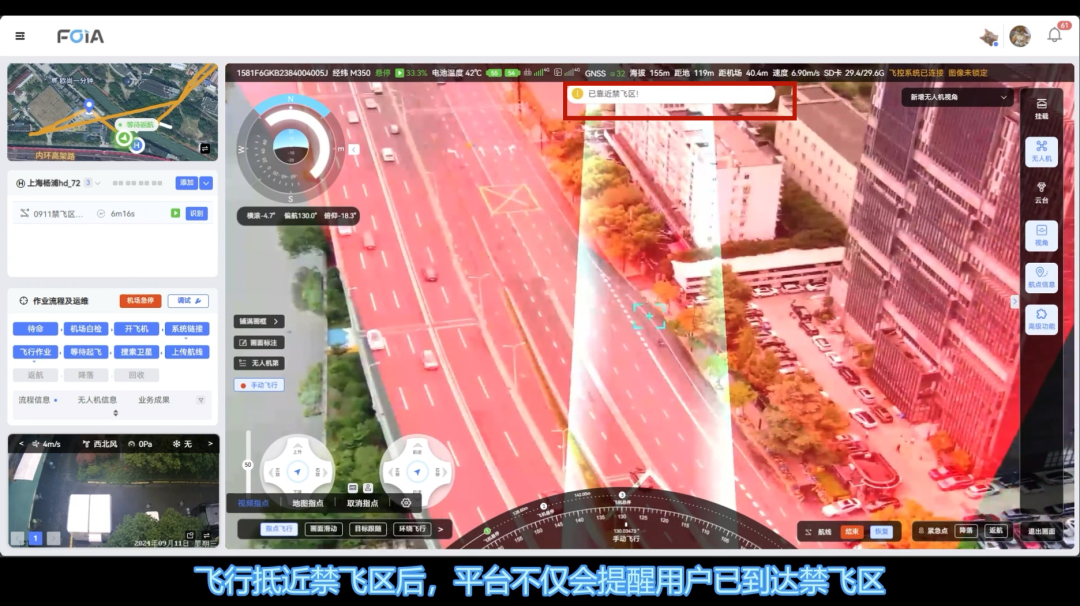Adjust the vertical slider showing 50
The height and width of the screenshot is (606, 1080).
click(248, 464)
